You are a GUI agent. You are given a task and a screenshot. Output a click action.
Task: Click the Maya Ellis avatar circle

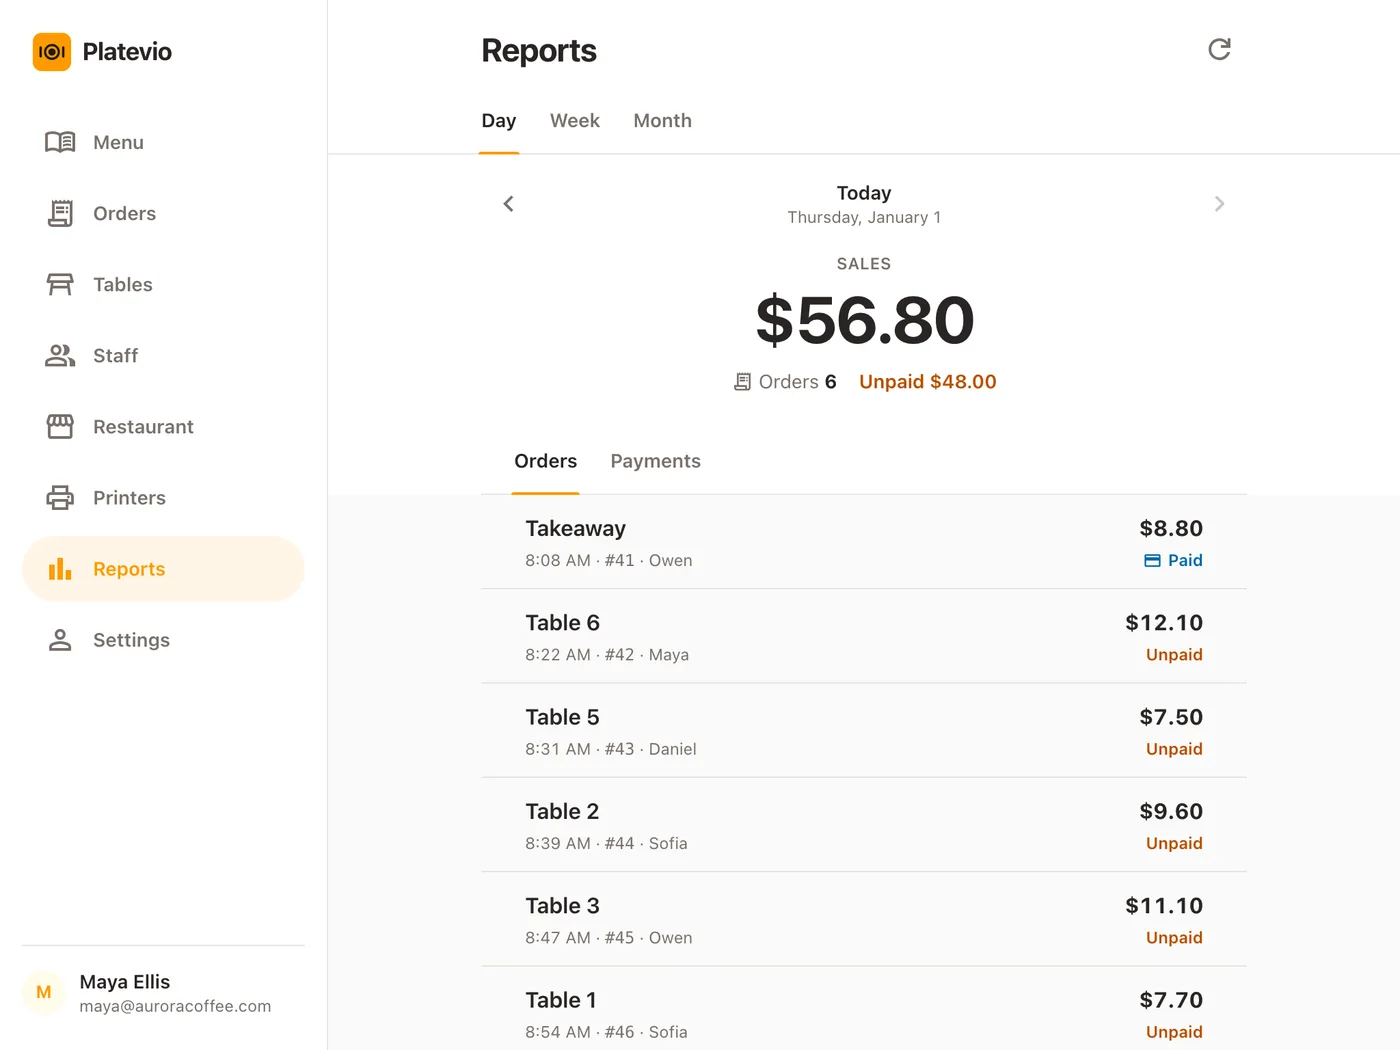click(x=44, y=992)
